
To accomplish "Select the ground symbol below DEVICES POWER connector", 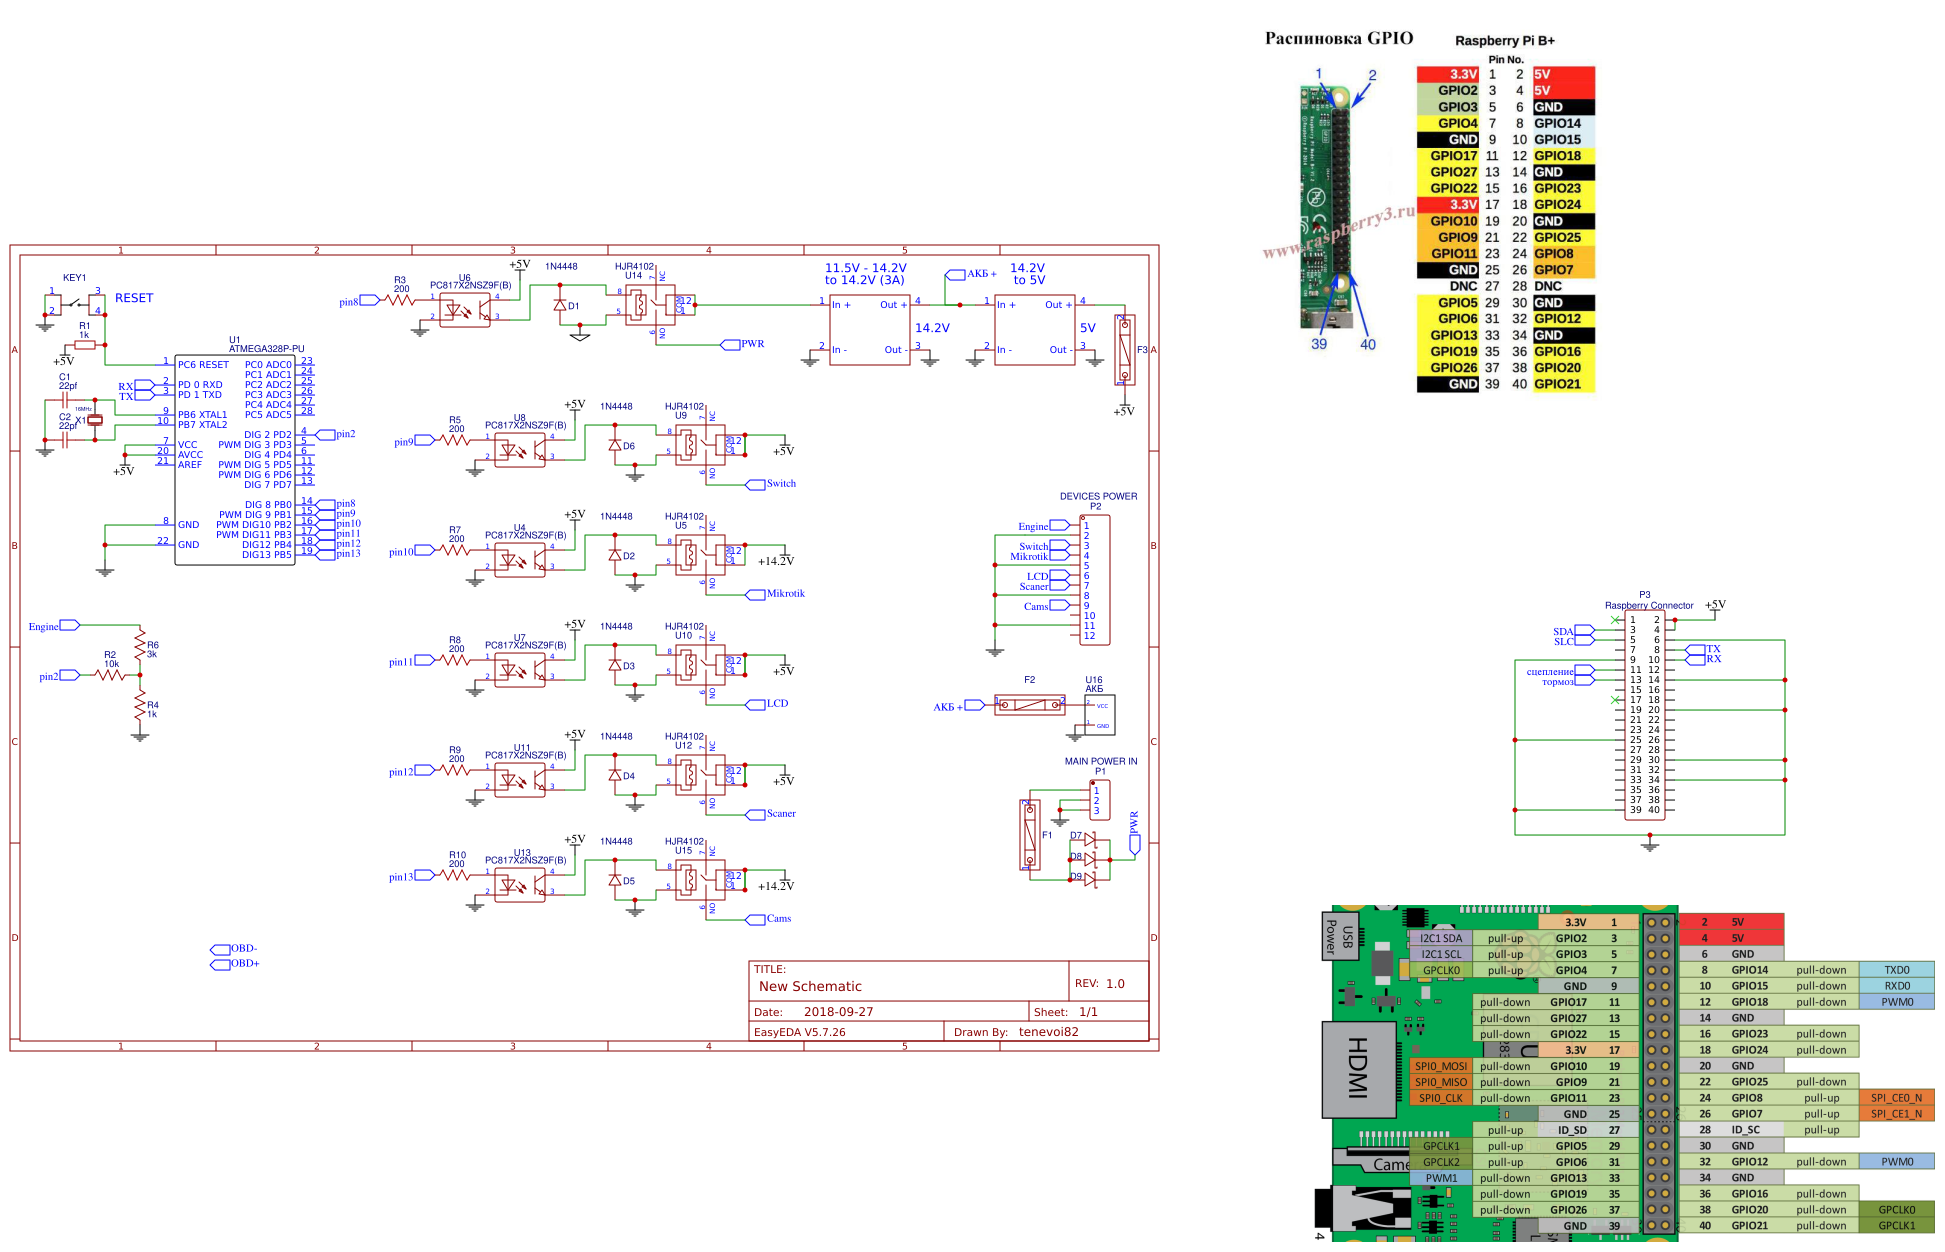I will click(995, 650).
